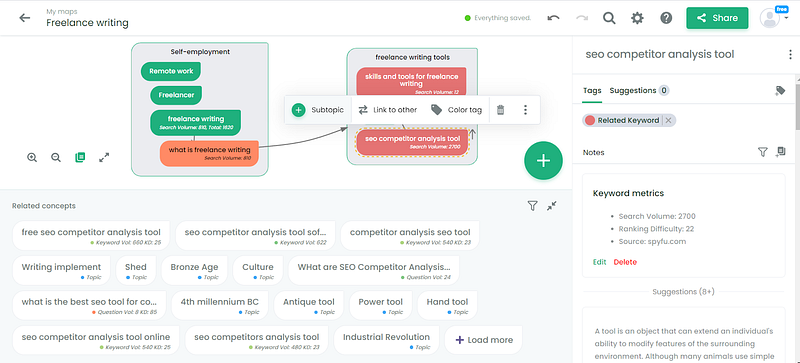The image size is (800, 363).
Task: Zoom in on the mind map canvas
Action: [x=32, y=158]
